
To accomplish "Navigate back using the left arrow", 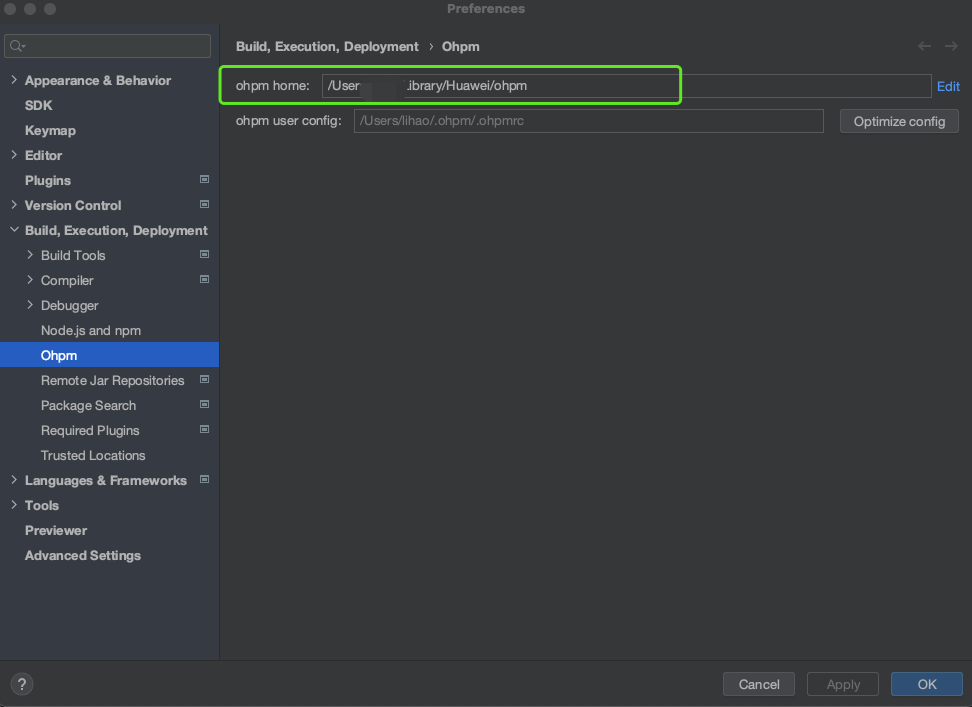I will click(x=924, y=46).
